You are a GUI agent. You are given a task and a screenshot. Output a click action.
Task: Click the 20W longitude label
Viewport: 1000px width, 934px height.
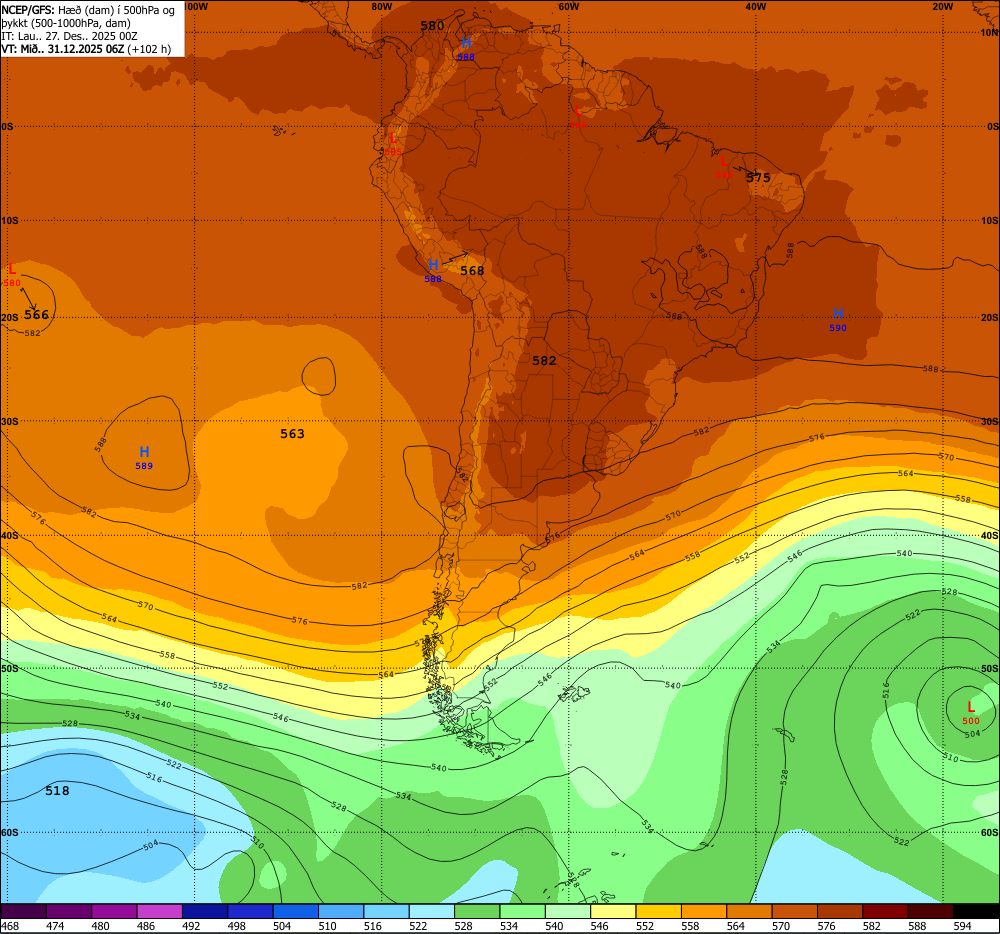point(942,6)
